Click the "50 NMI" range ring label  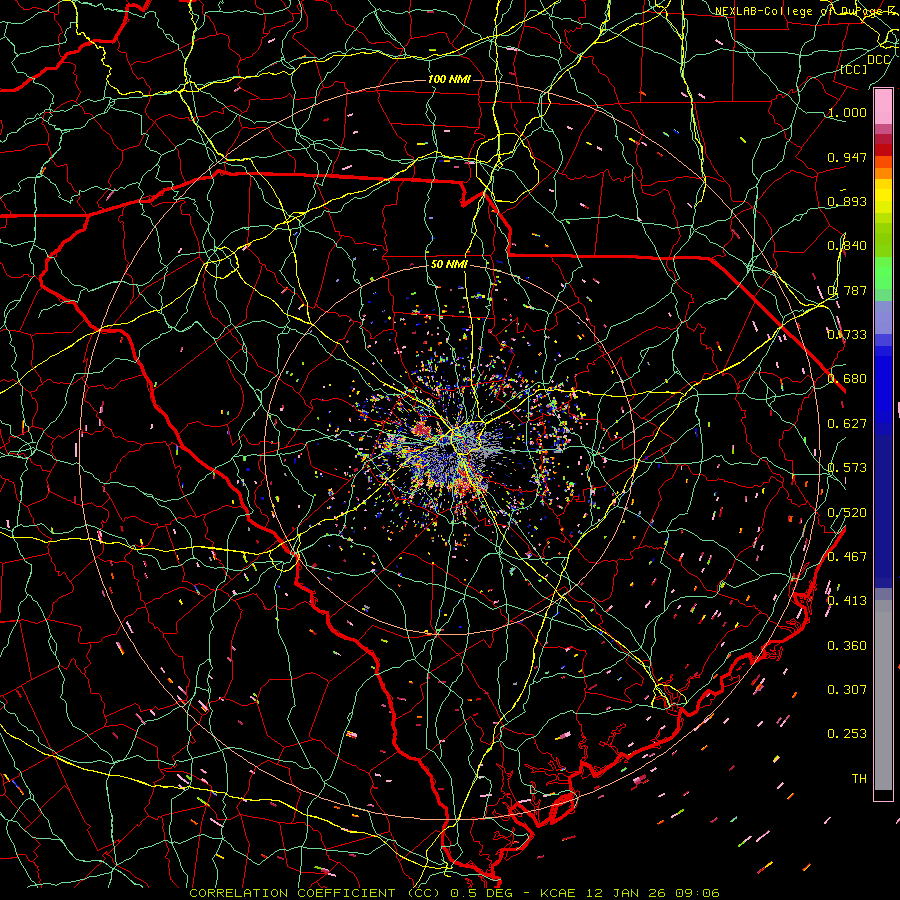click(449, 265)
